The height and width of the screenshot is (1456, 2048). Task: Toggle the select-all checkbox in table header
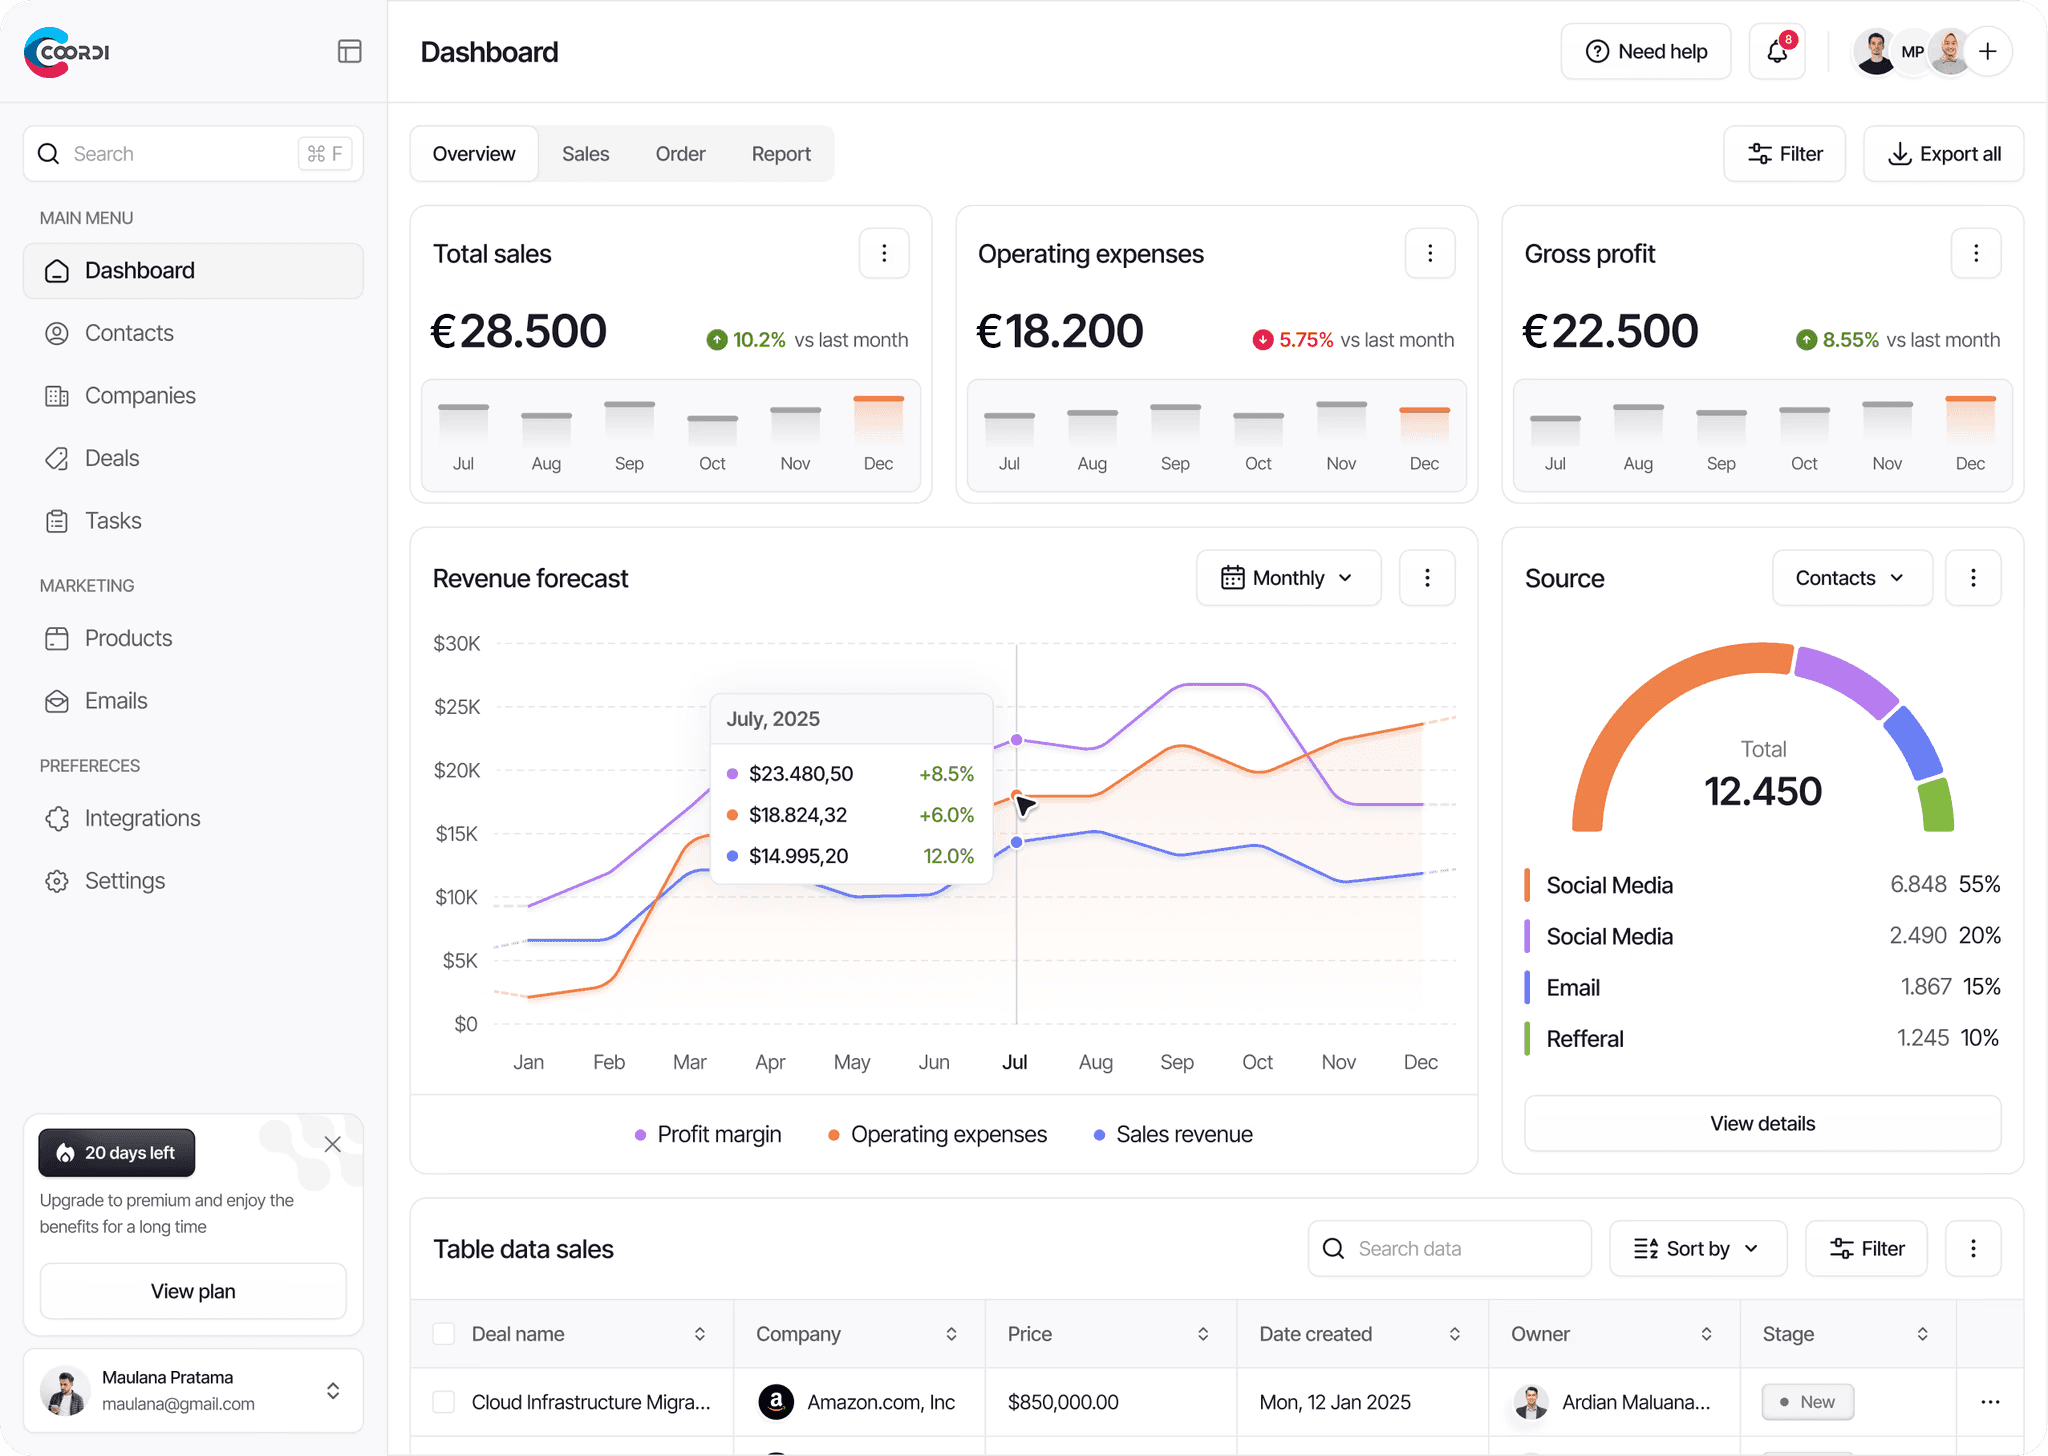pos(444,1334)
